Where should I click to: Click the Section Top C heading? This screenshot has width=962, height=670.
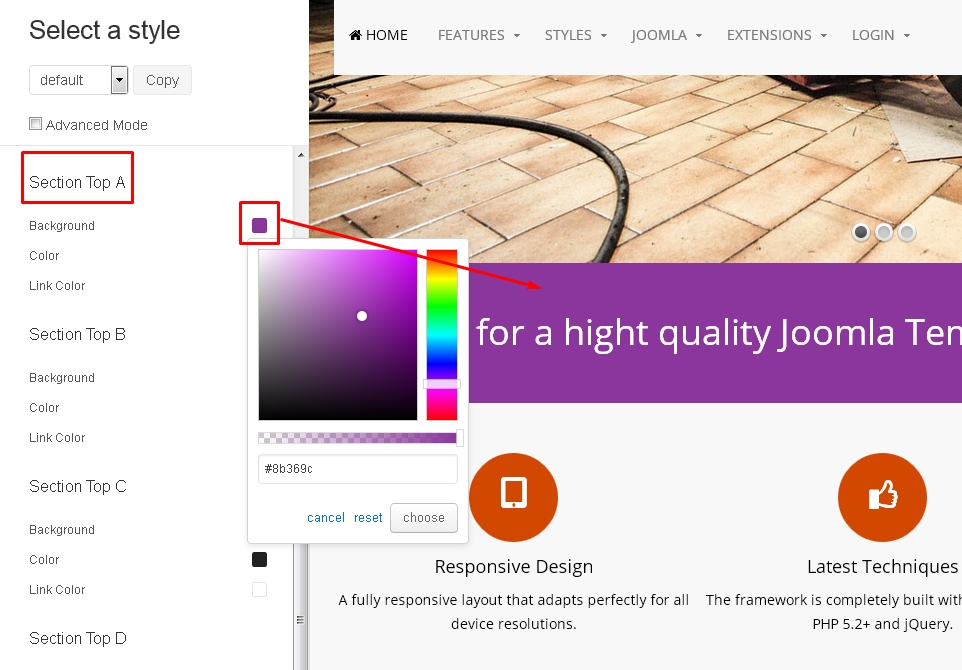click(x=78, y=487)
